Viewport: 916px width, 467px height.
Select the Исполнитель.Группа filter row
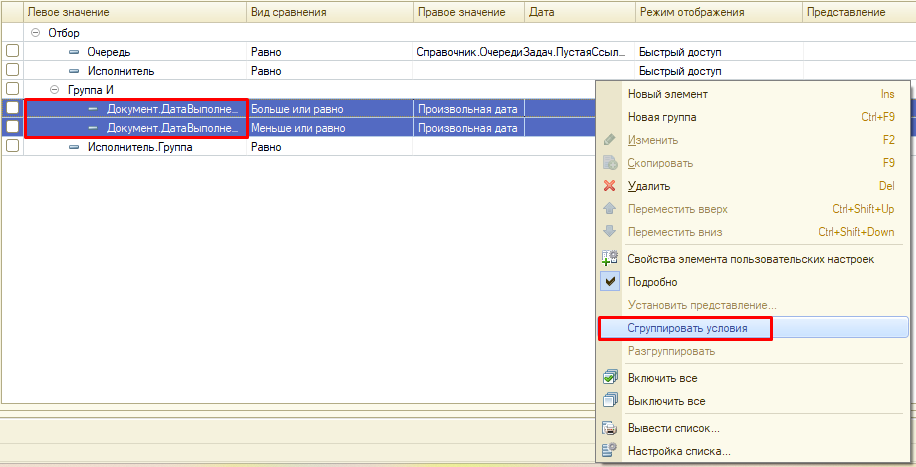coord(298,147)
